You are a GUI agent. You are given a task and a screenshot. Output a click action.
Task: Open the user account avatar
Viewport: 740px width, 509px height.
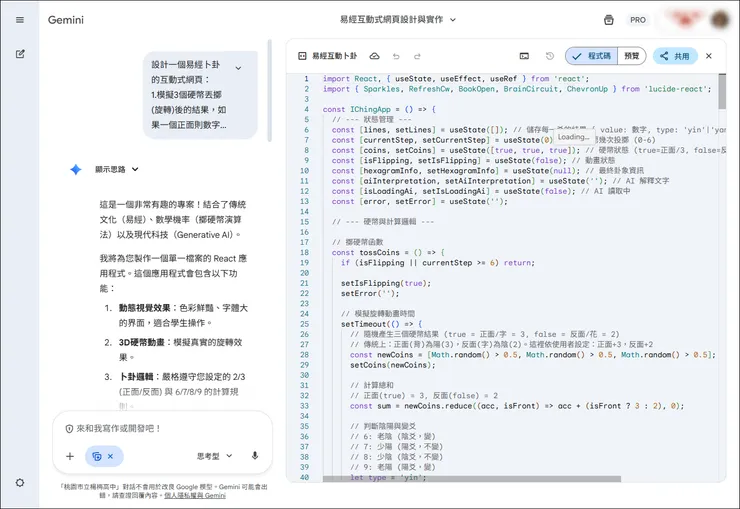pyautogui.click(x=720, y=20)
